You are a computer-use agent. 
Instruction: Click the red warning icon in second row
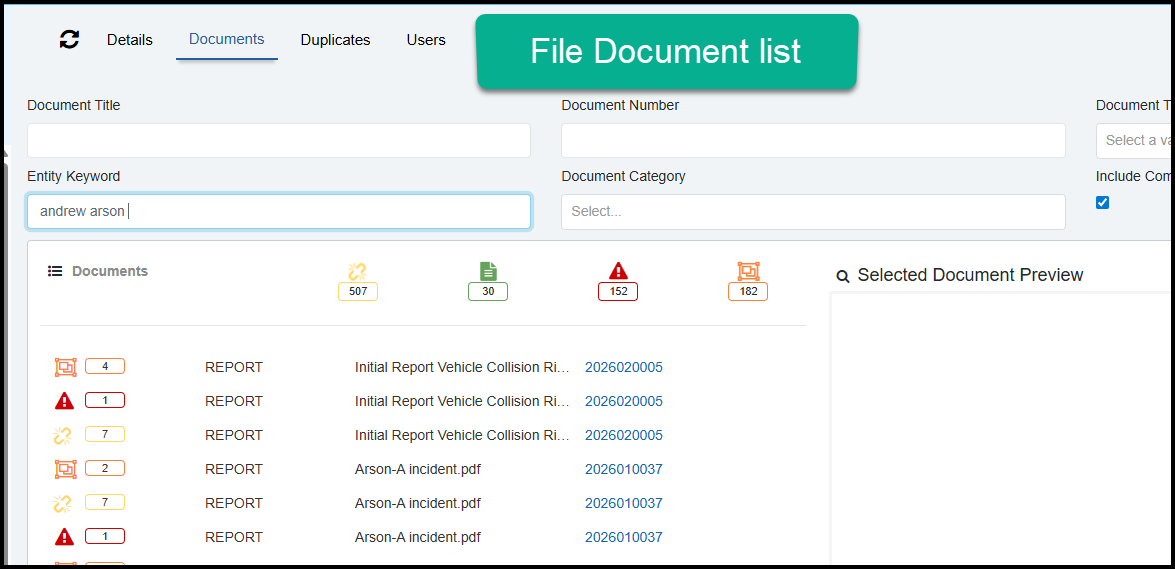[65, 401]
